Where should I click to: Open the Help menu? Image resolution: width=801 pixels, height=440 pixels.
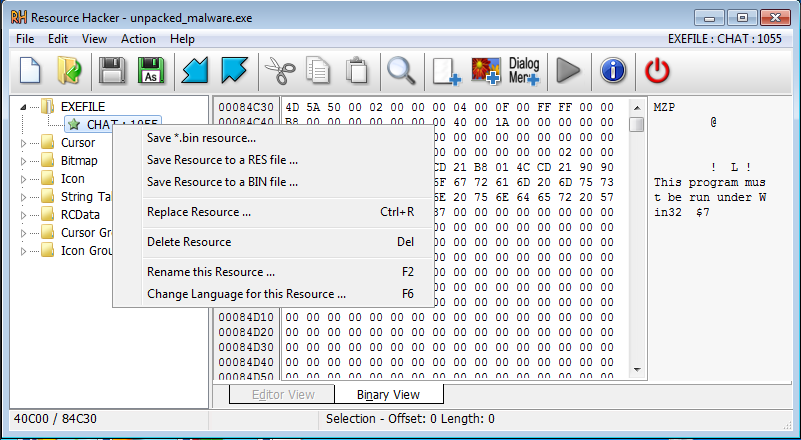[182, 39]
